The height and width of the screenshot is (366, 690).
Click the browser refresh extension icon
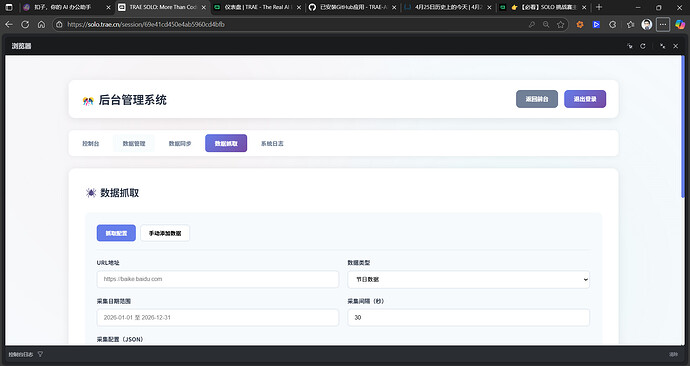(613, 25)
